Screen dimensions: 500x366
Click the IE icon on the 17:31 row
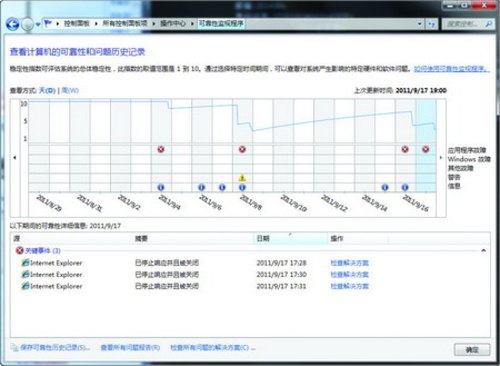pyautogui.click(x=25, y=286)
